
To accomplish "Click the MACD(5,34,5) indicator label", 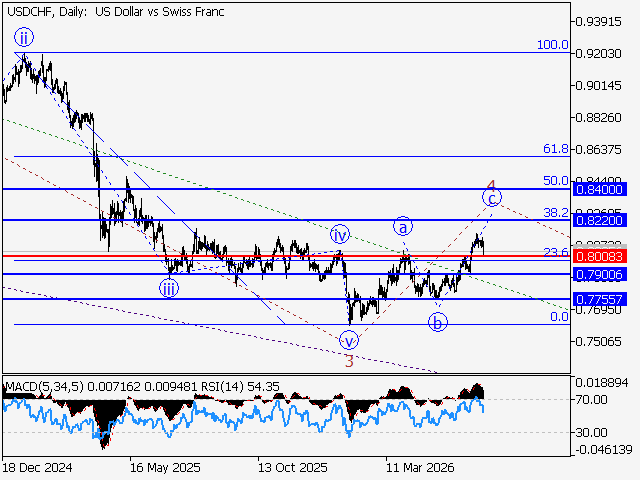I will pyautogui.click(x=44, y=386).
